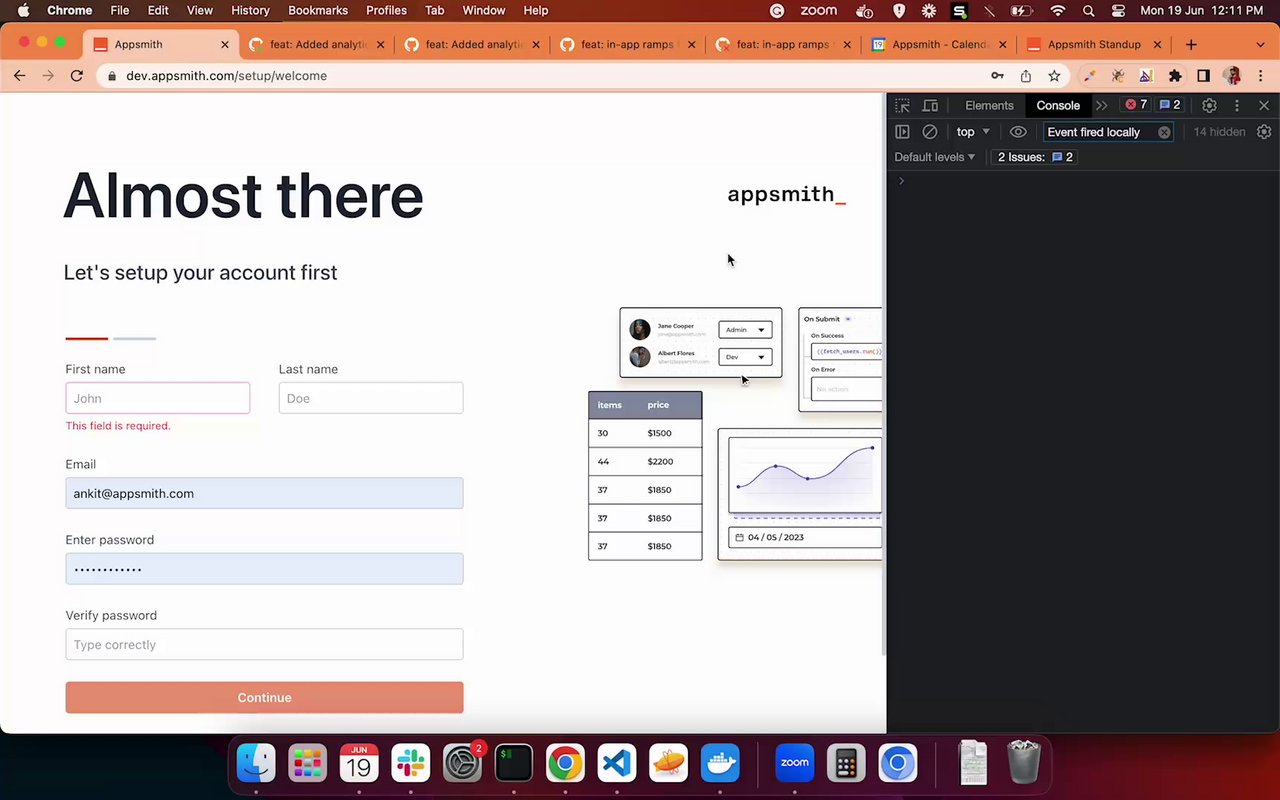Click the saved passwords key icon in address bar

tap(997, 76)
